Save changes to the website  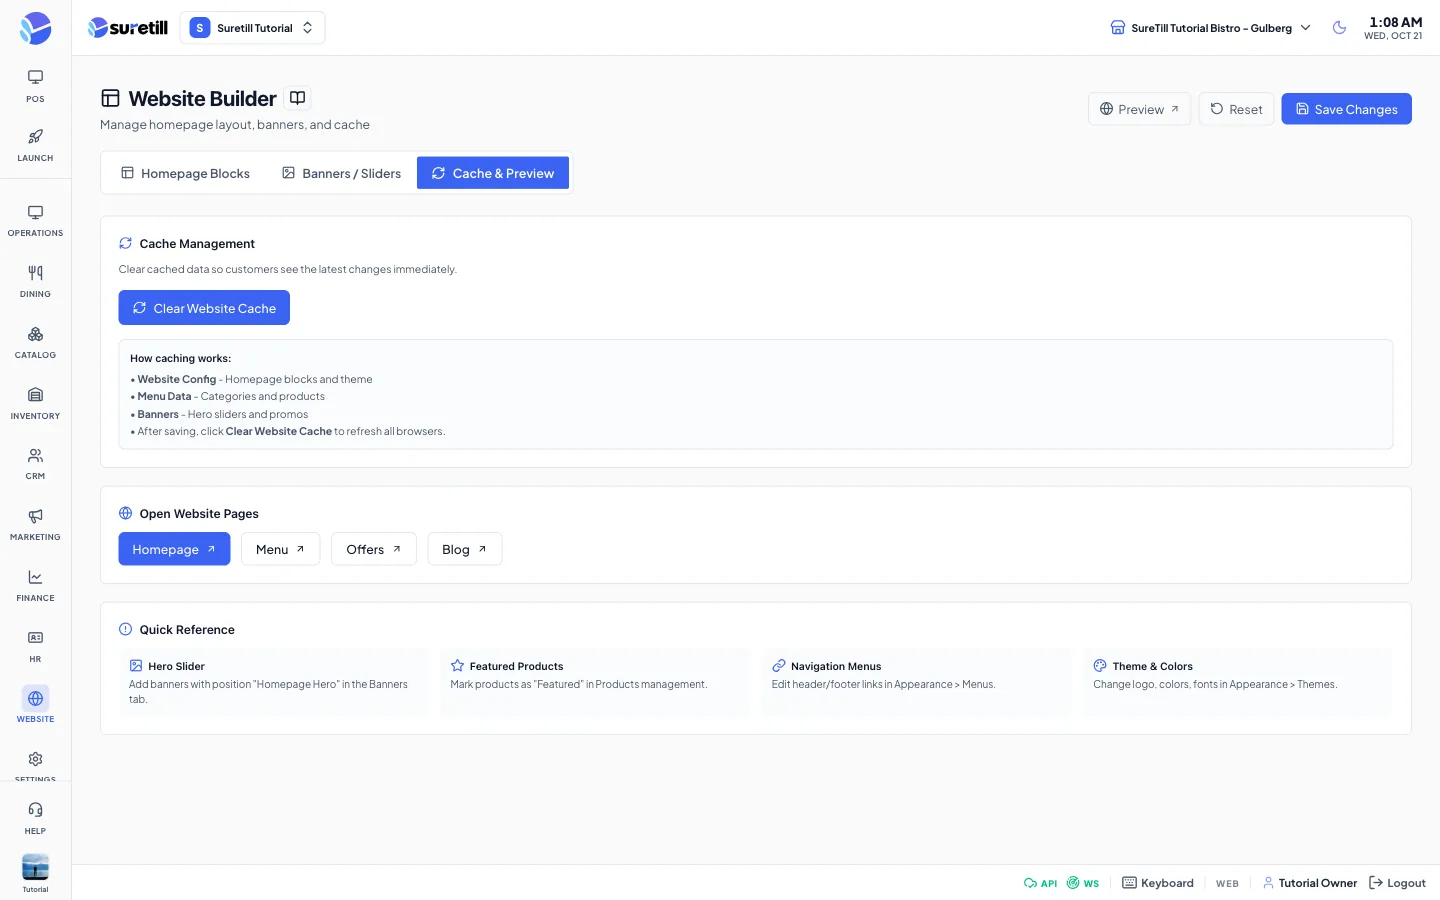1346,109
